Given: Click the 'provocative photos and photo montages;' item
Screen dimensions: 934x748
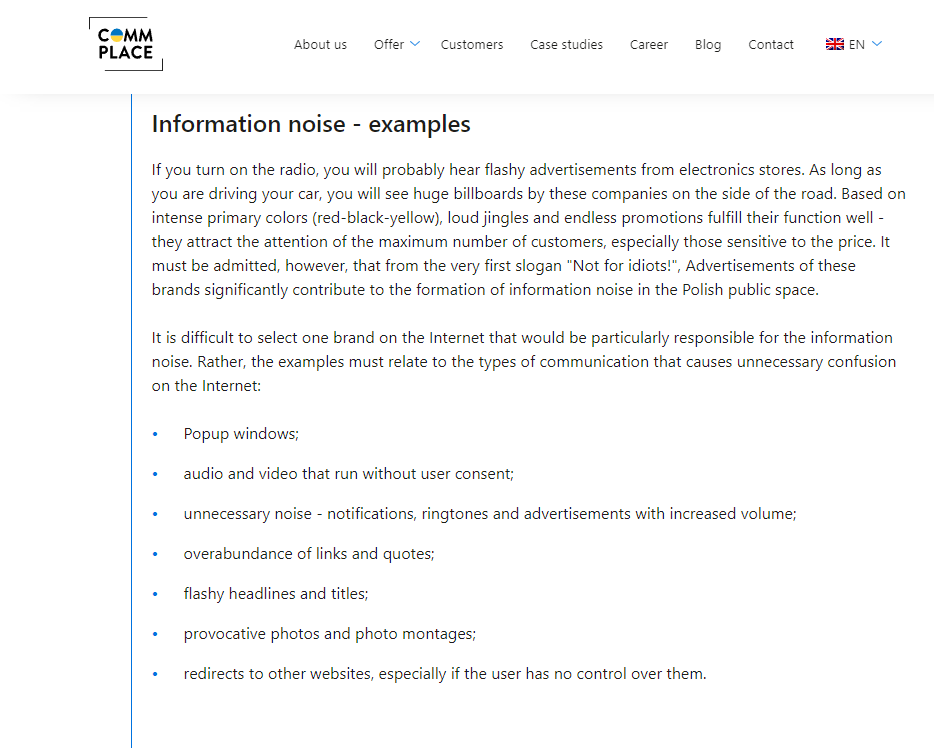Looking at the screenshot, I should [x=330, y=634].
